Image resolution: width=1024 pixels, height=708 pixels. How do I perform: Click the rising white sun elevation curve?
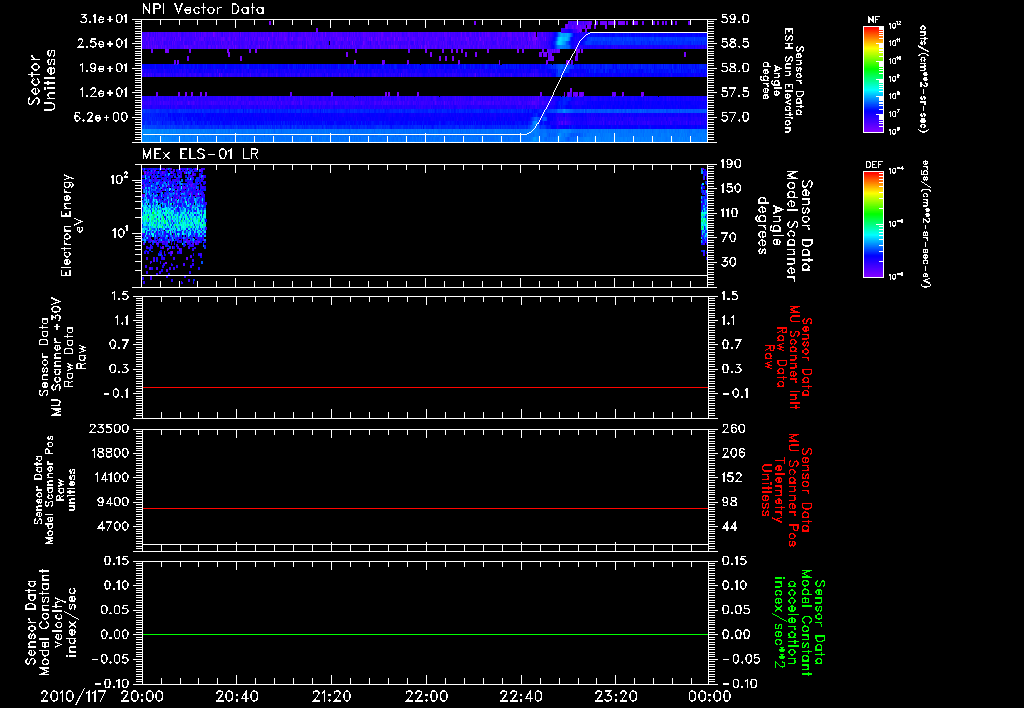(x=558, y=83)
